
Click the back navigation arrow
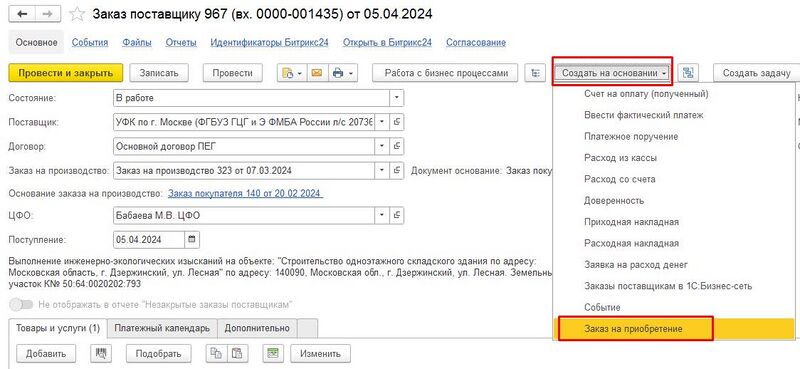[x=22, y=14]
